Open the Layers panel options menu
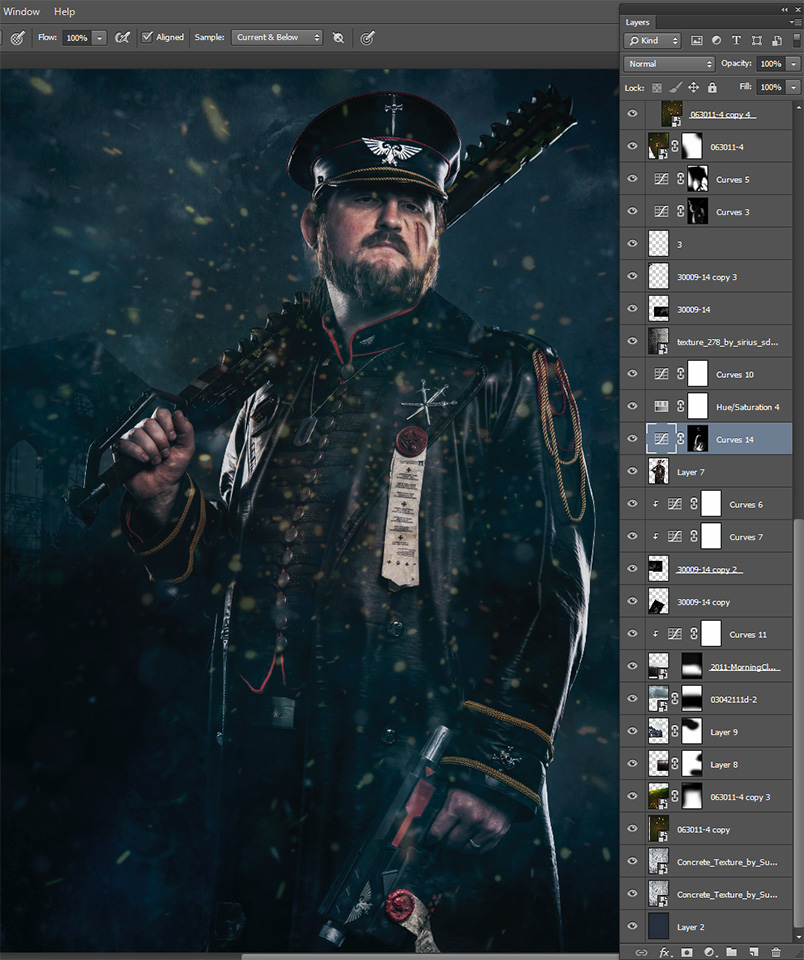The width and height of the screenshot is (804, 960). click(x=795, y=21)
